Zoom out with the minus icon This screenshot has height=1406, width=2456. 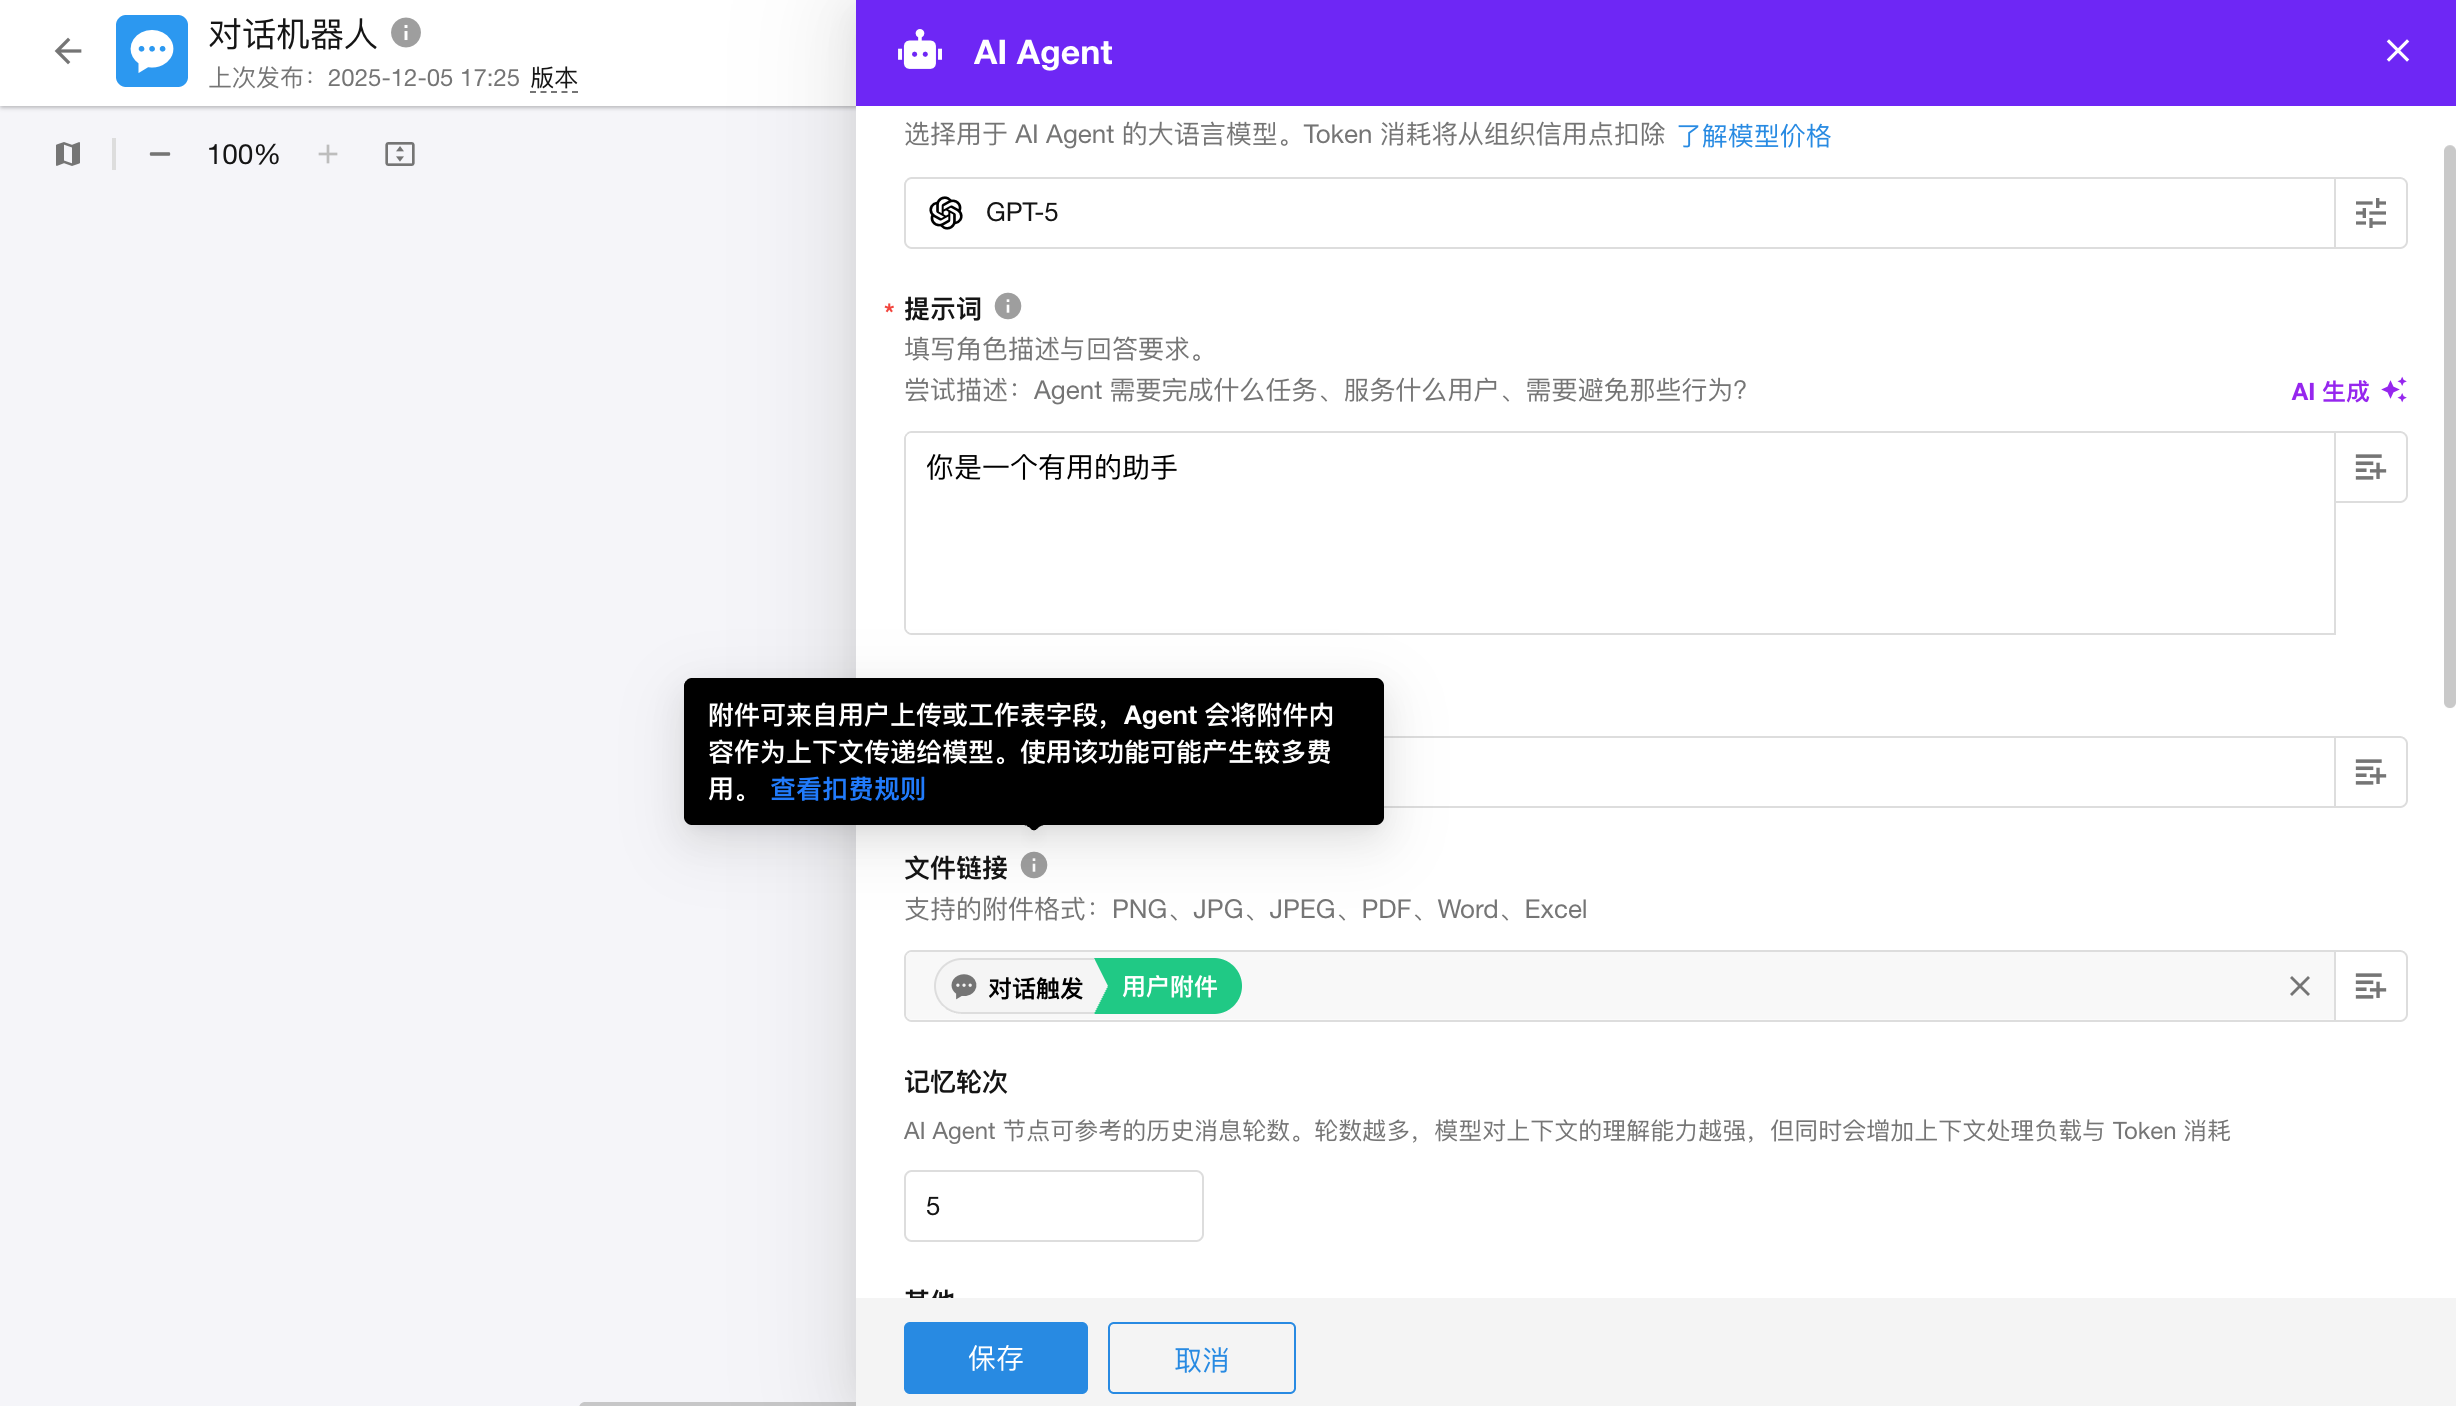[160, 154]
